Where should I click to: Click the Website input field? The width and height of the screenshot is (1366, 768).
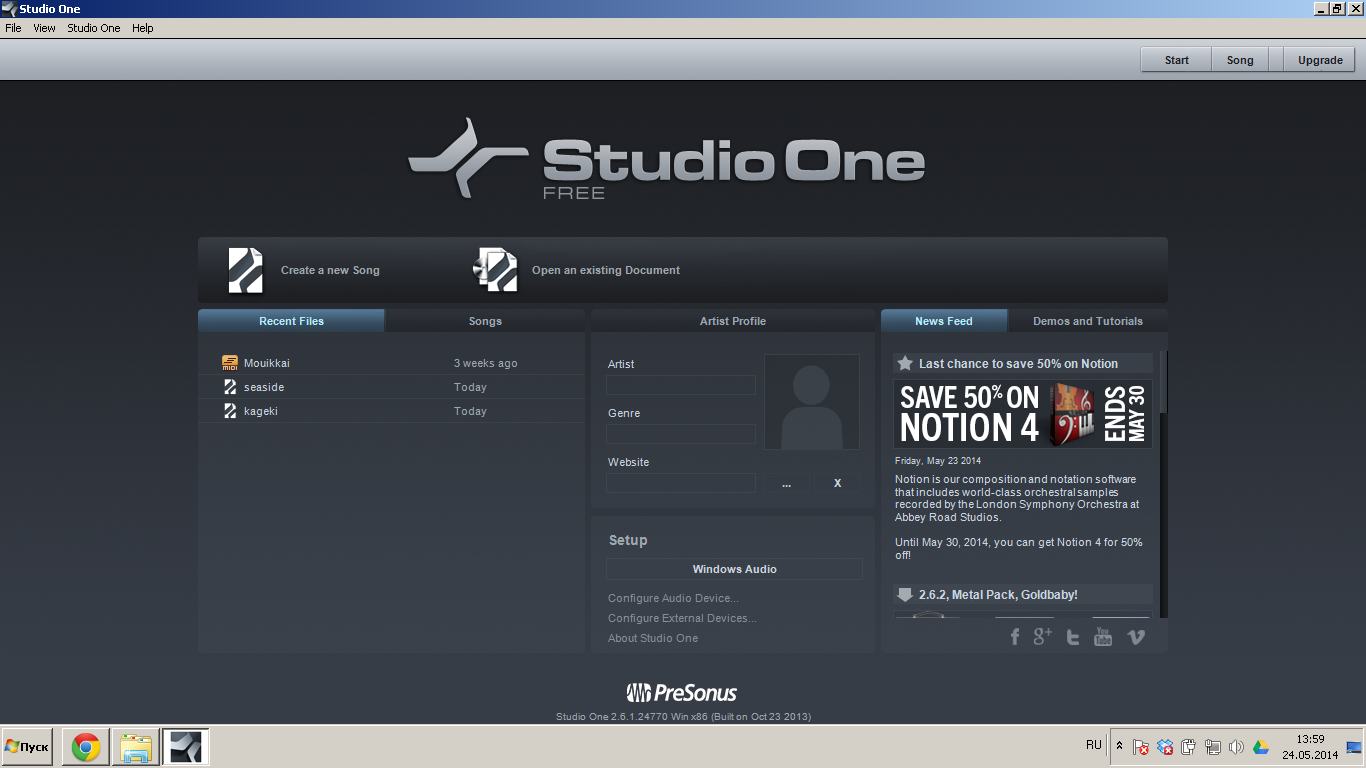point(681,483)
